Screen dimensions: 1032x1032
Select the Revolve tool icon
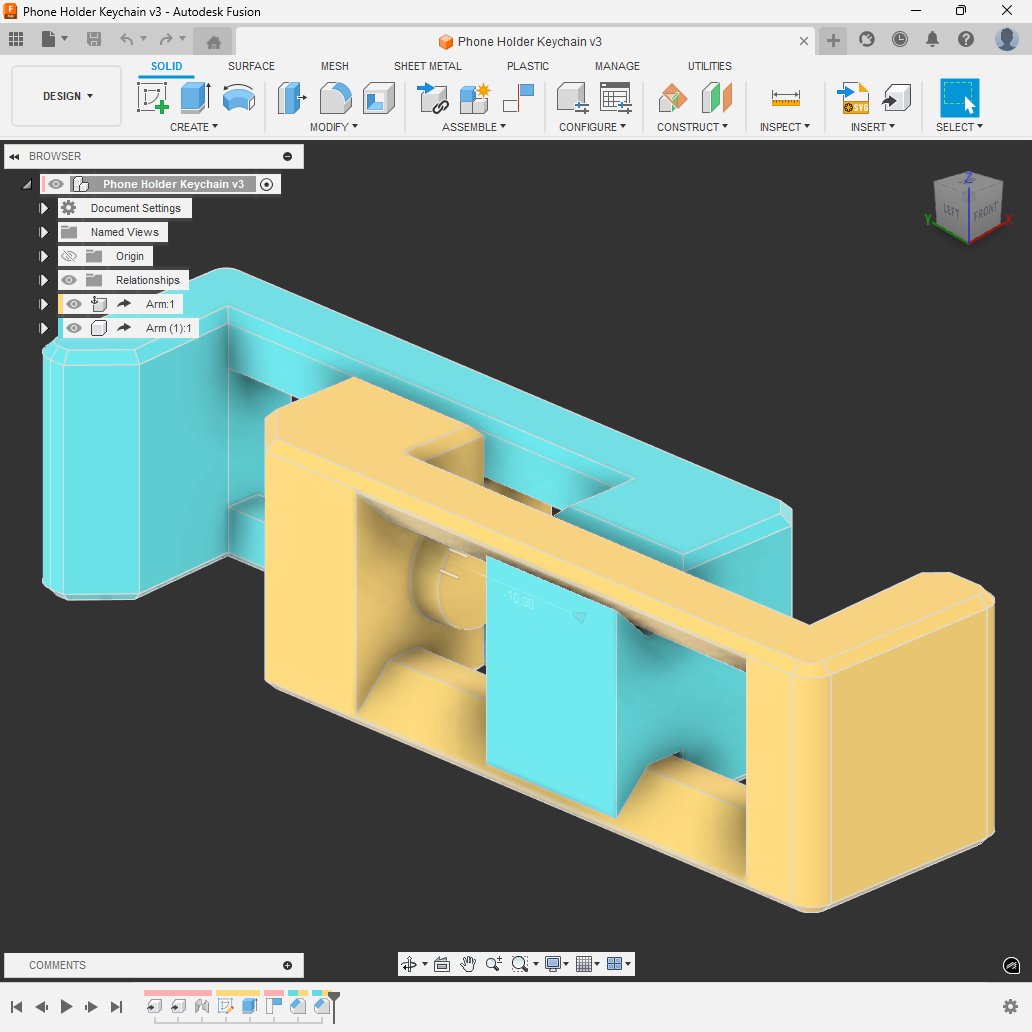point(238,98)
